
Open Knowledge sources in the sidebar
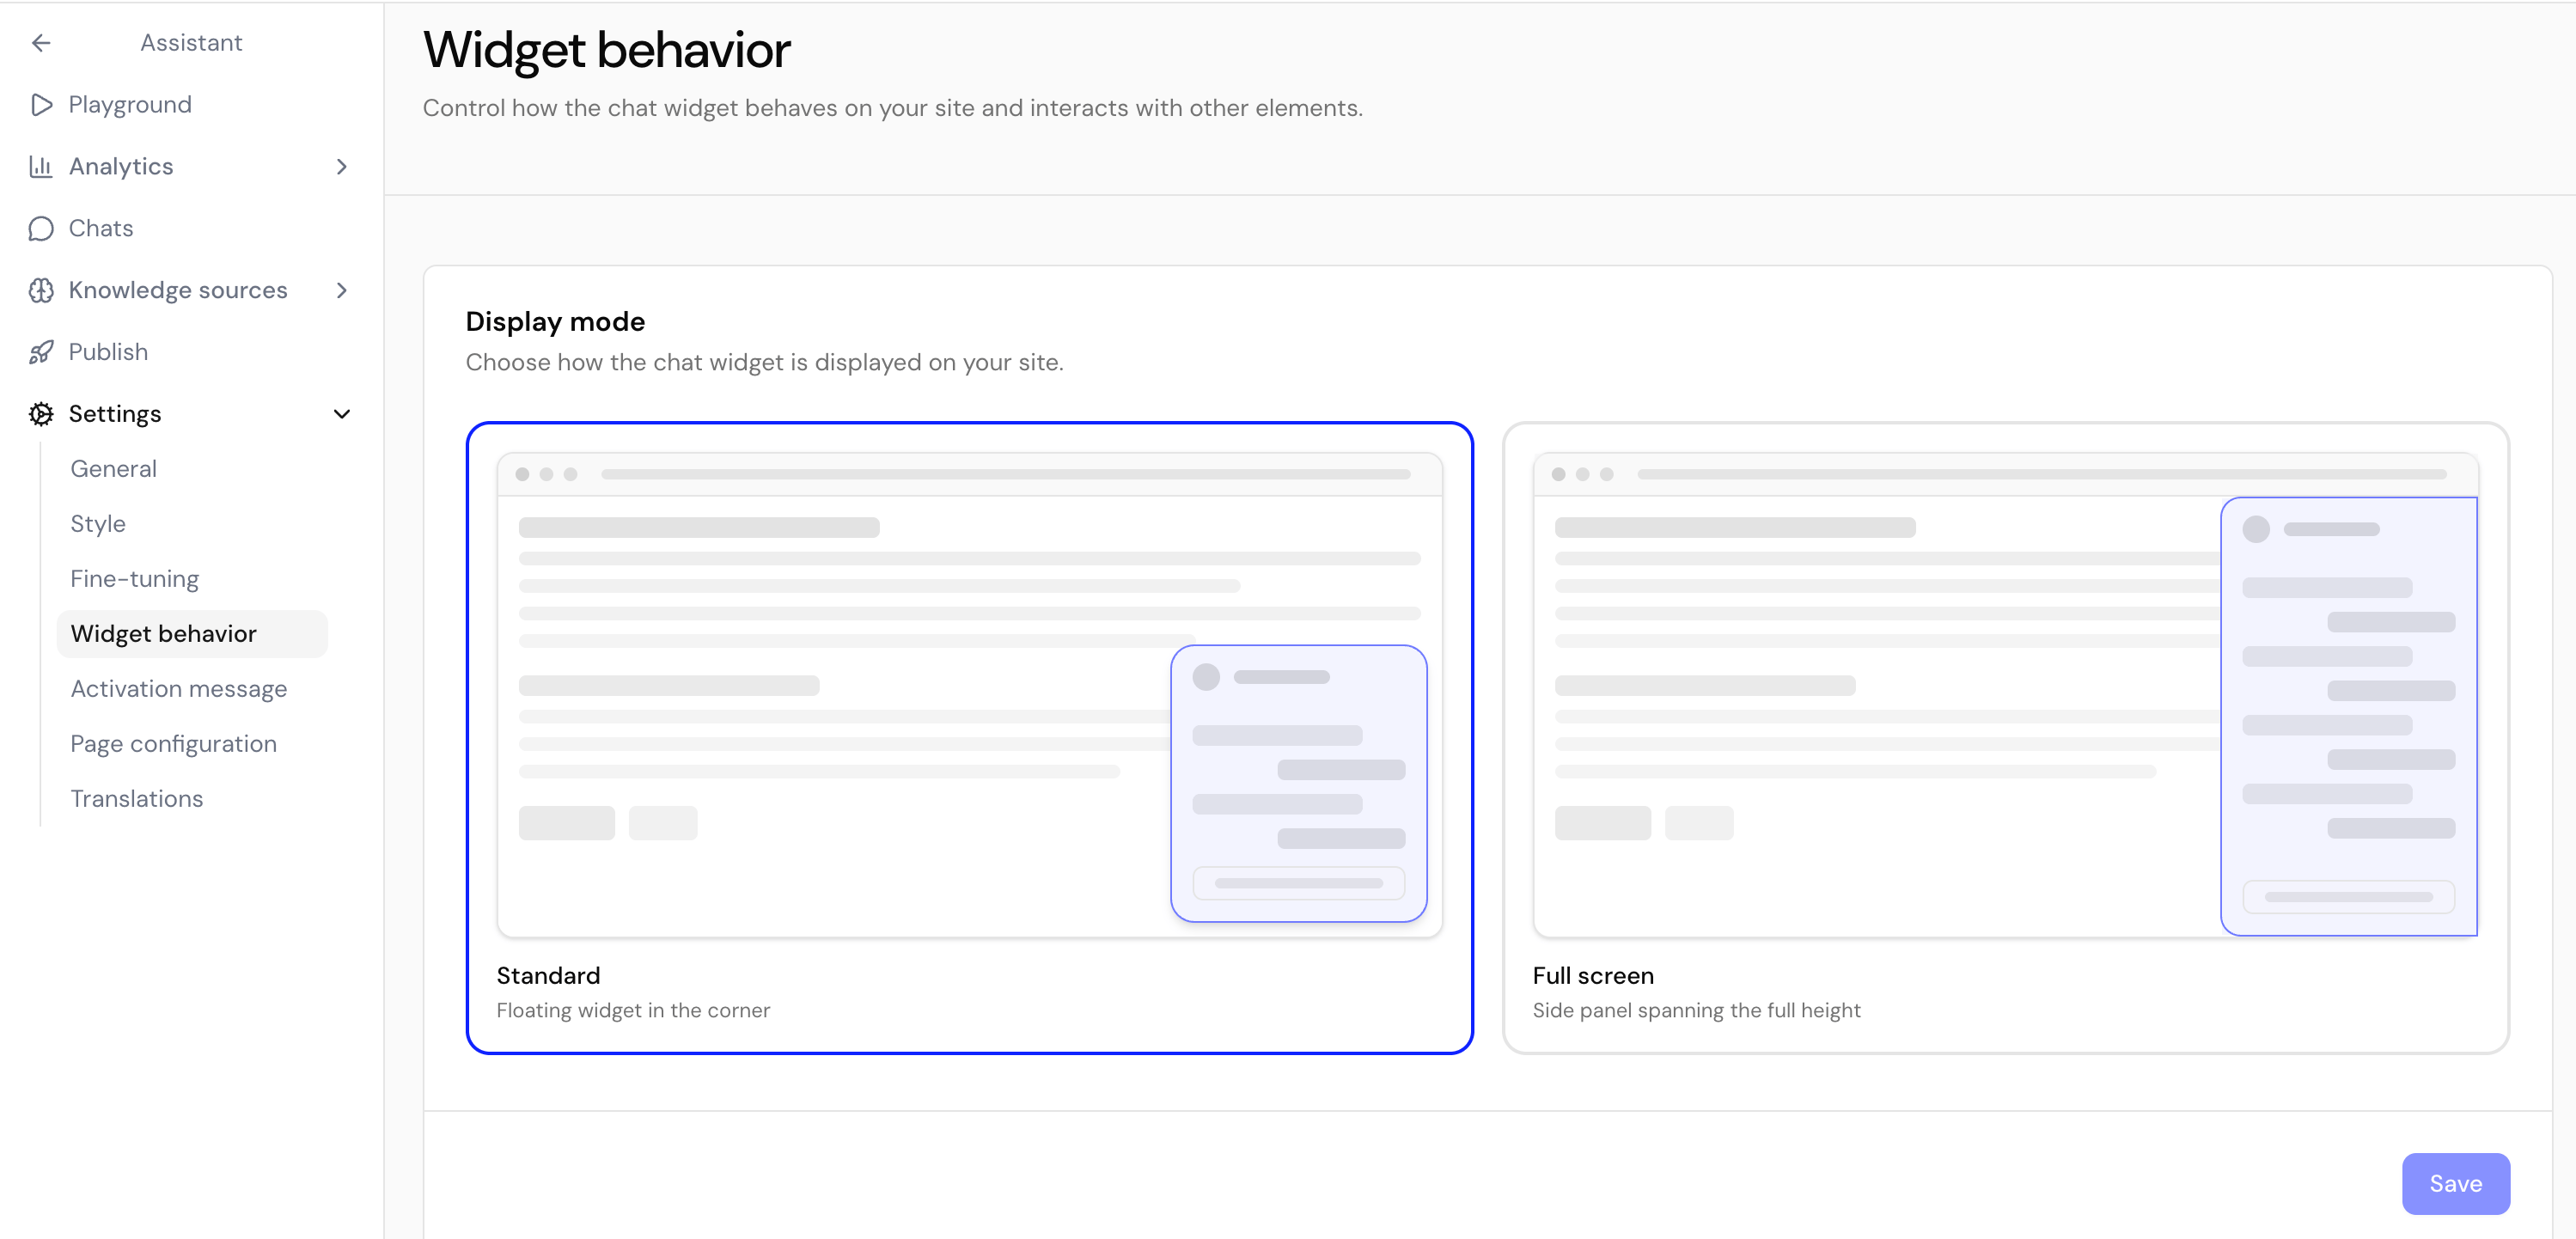pyautogui.click(x=178, y=291)
